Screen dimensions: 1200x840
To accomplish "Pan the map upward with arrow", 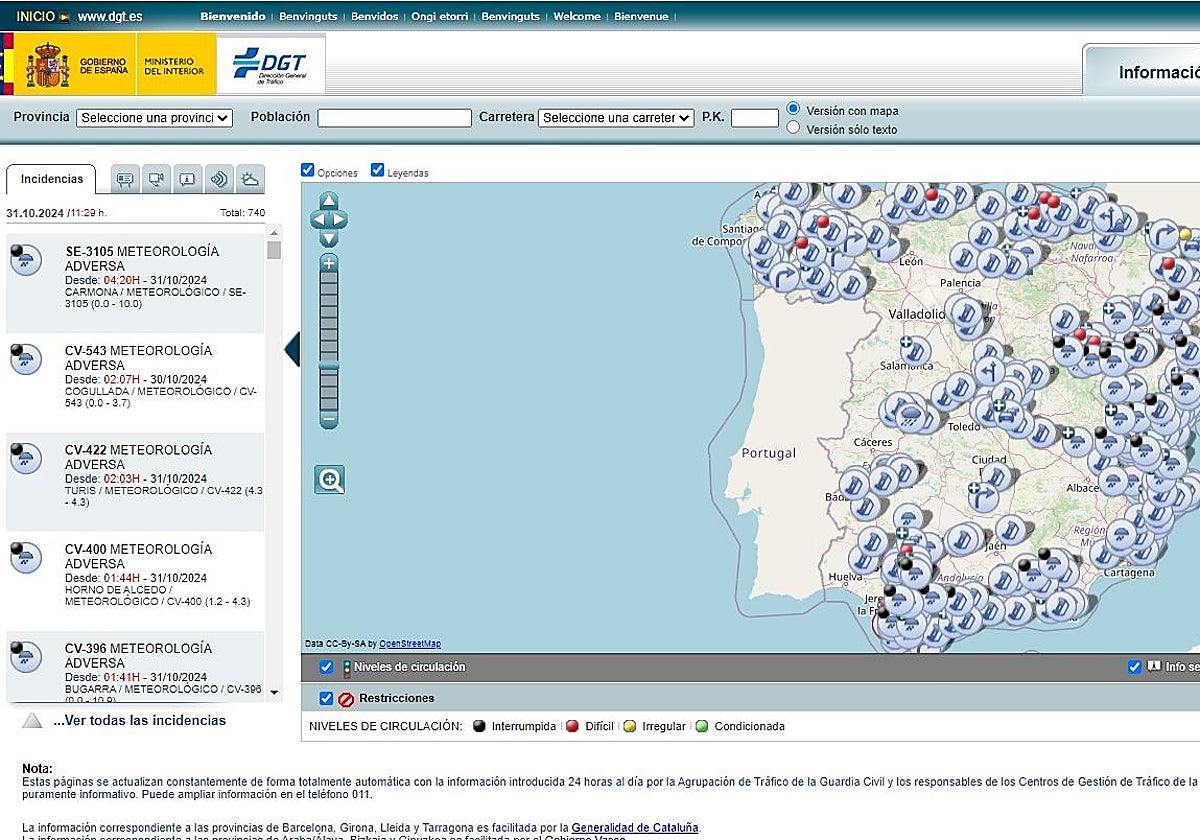I will [329, 201].
